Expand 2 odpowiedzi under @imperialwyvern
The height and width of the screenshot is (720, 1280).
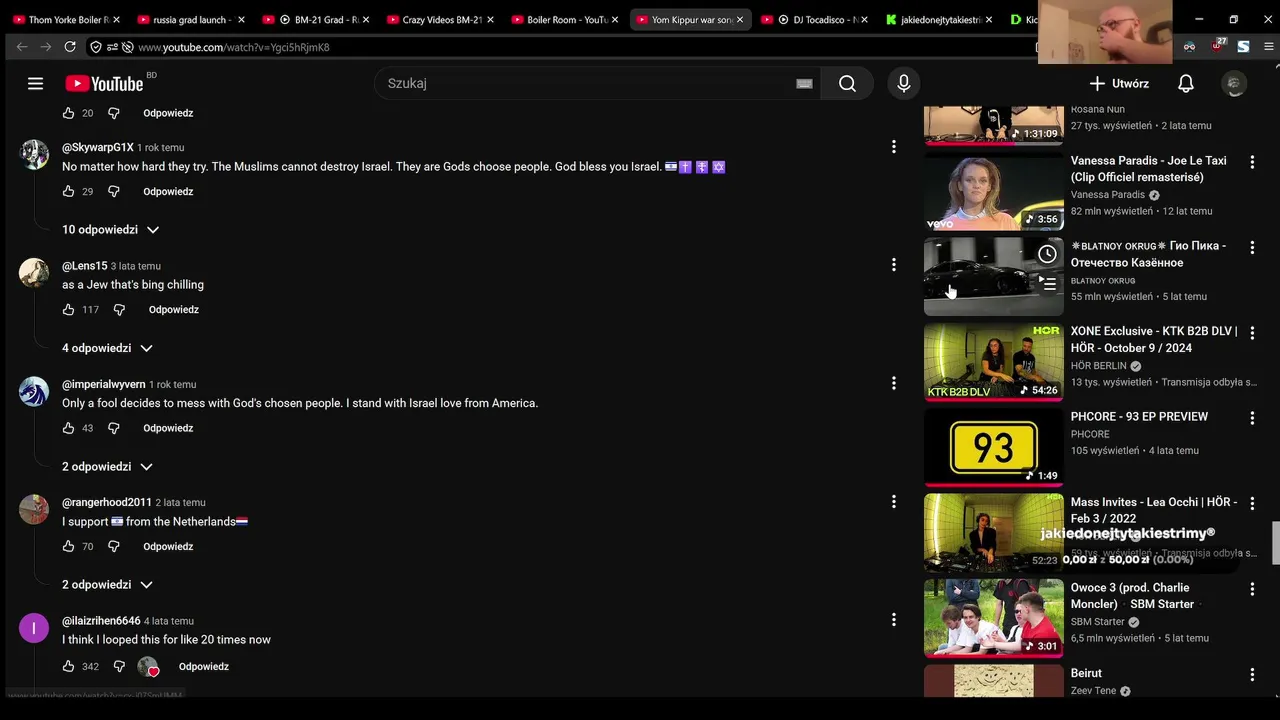click(x=108, y=466)
